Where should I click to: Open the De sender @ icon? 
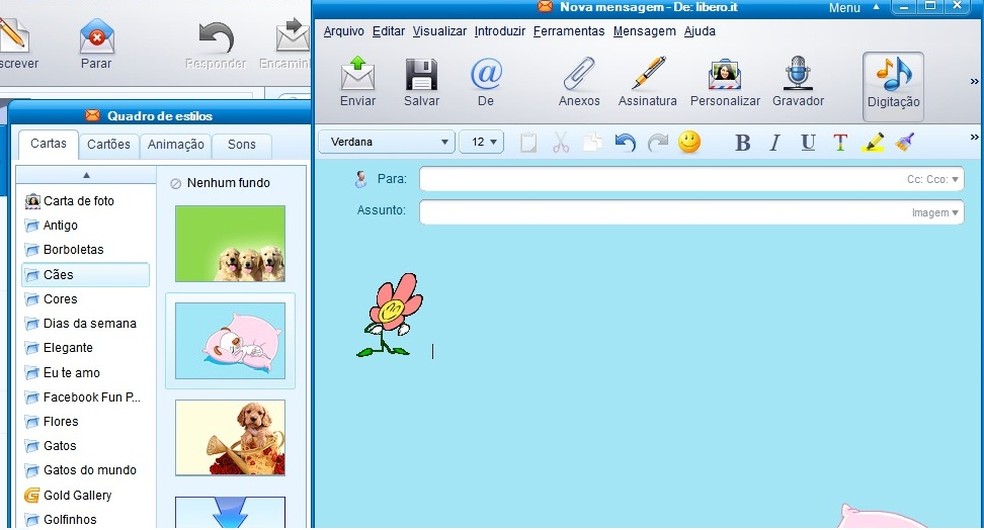pyautogui.click(x=486, y=82)
